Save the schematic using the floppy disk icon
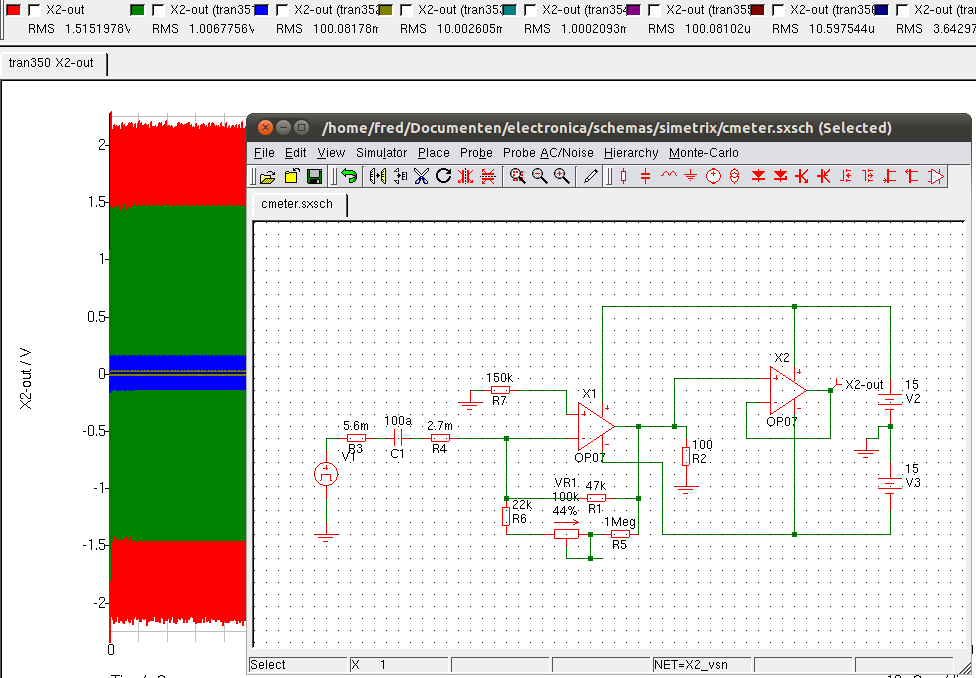 click(315, 177)
